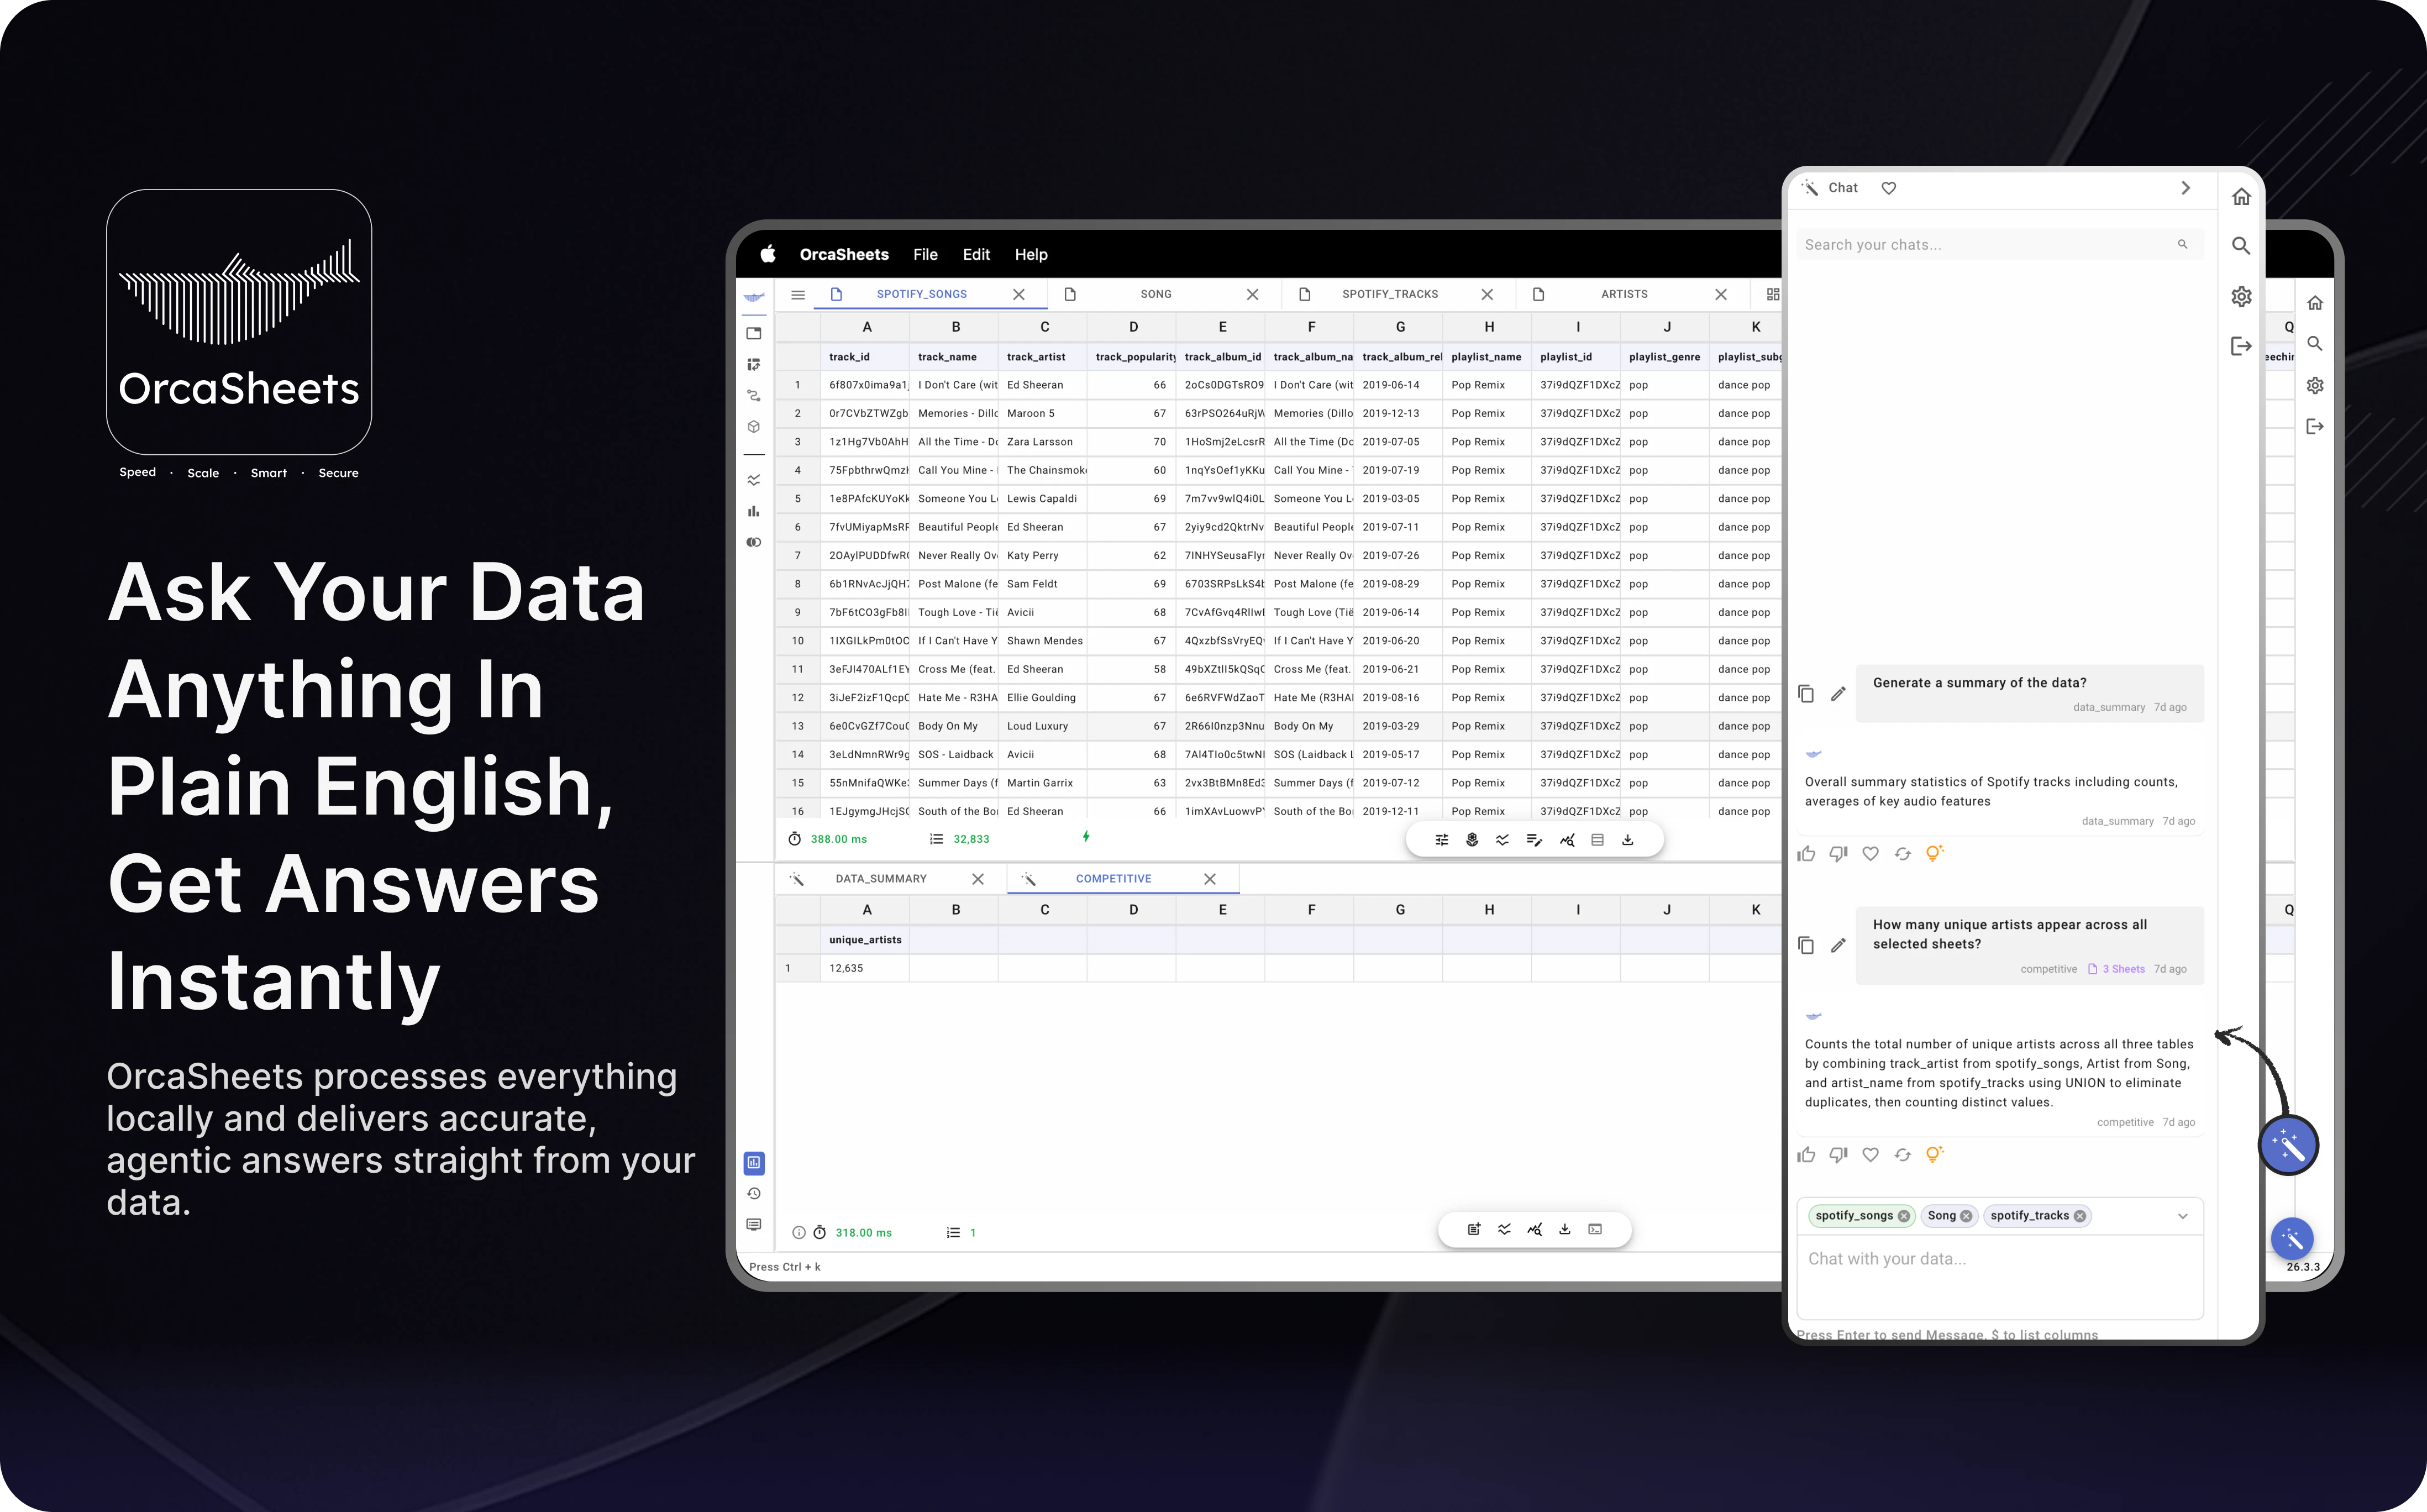The image size is (2427, 1512).
Task: Open the hamburger menu beside the sheet tabs
Action: [798, 294]
